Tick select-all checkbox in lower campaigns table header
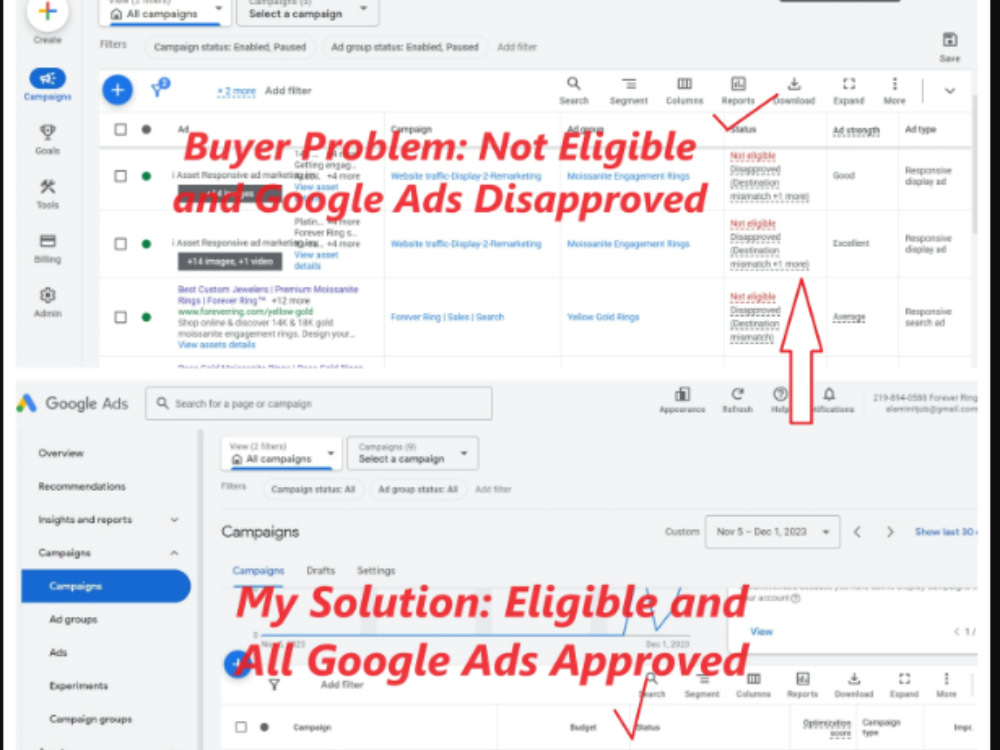1000x750 pixels. coord(241,727)
